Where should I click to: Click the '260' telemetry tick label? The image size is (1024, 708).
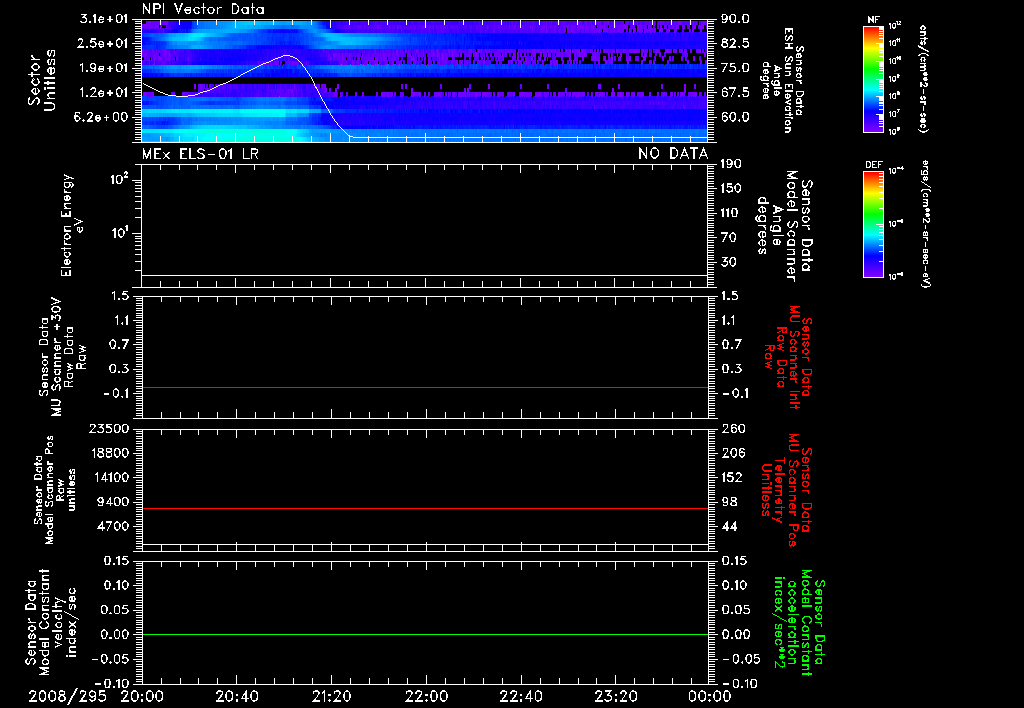click(x=733, y=429)
